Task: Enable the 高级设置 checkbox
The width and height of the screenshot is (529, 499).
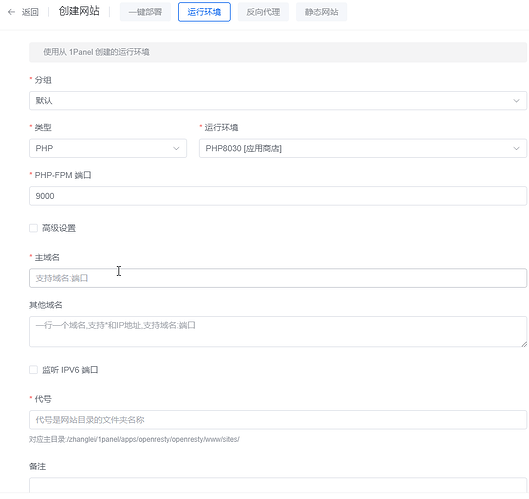Action: tap(33, 228)
